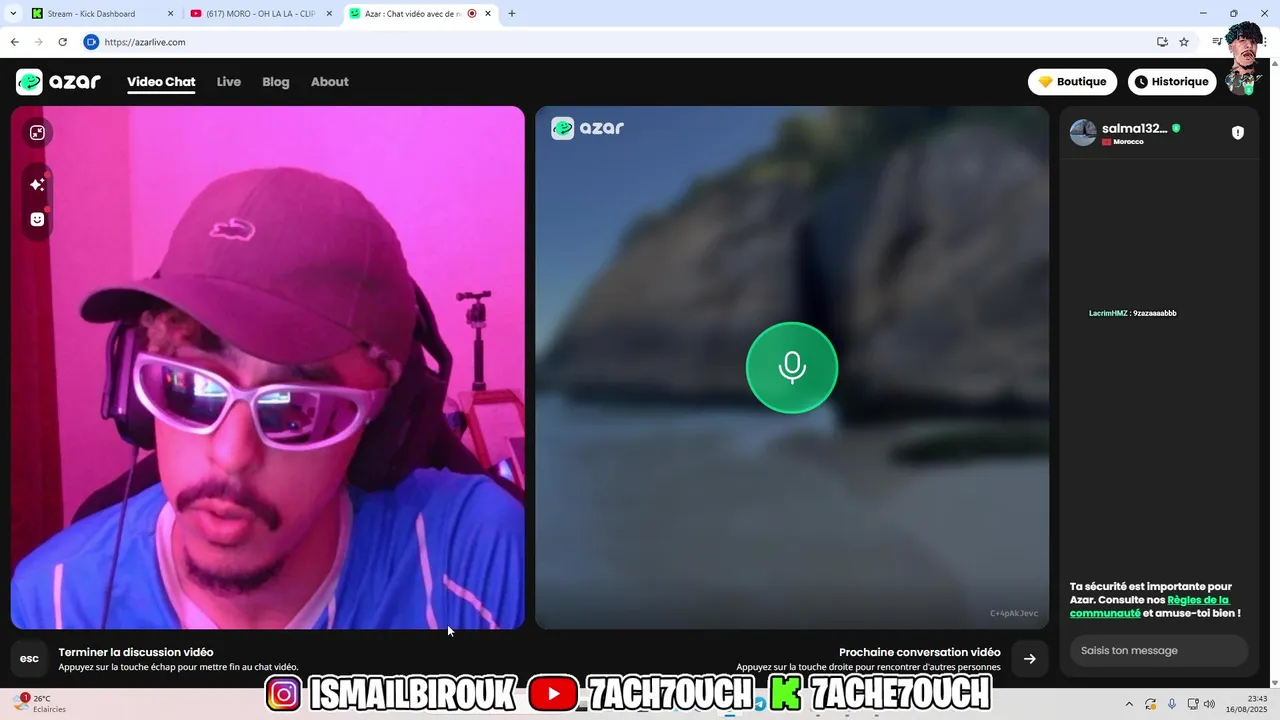Click the profile avatar in Azar header
Viewport: 1280px width, 720px height.
click(1241, 82)
